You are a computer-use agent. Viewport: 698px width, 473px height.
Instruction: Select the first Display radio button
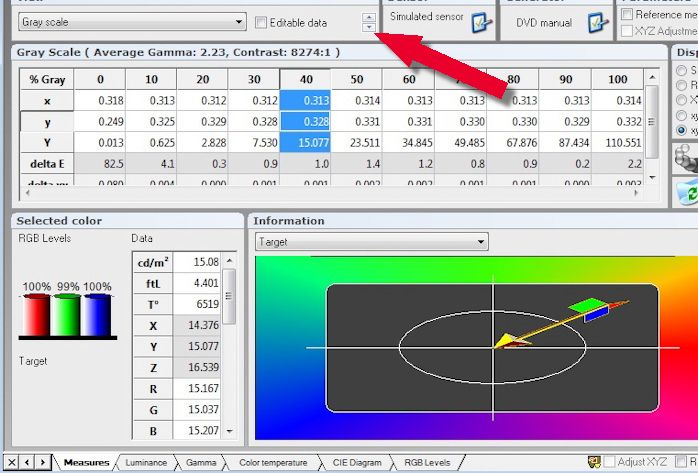click(681, 70)
